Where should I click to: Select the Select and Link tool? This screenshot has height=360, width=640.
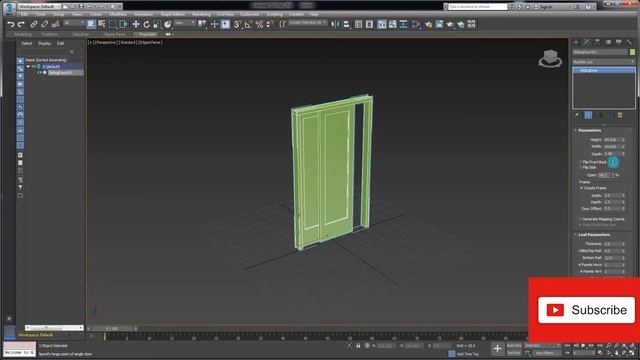click(x=34, y=24)
